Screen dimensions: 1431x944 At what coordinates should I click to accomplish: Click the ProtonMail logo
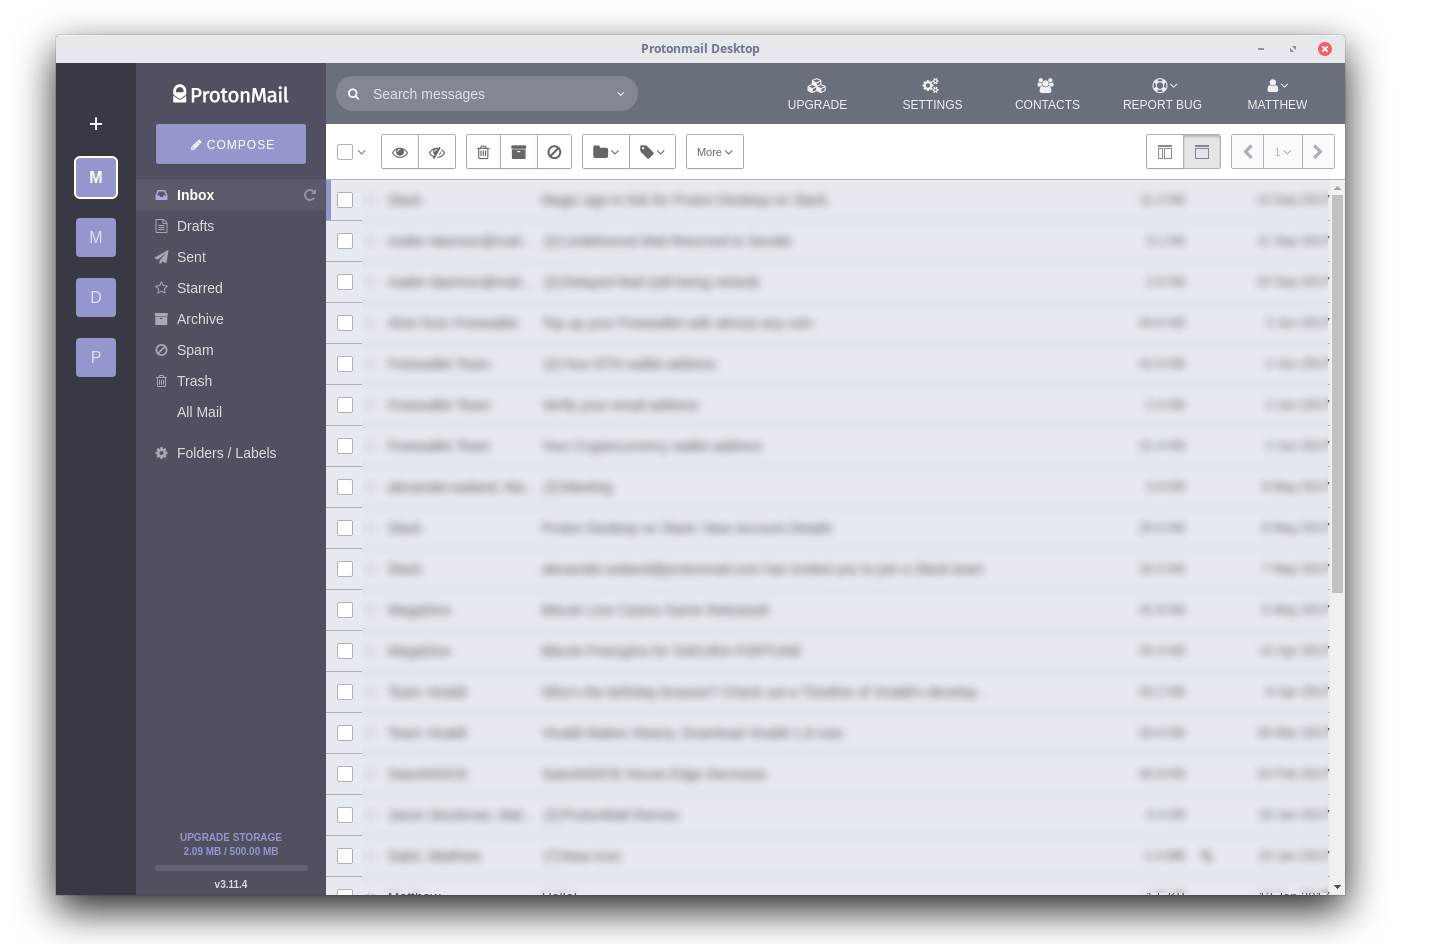click(x=231, y=95)
